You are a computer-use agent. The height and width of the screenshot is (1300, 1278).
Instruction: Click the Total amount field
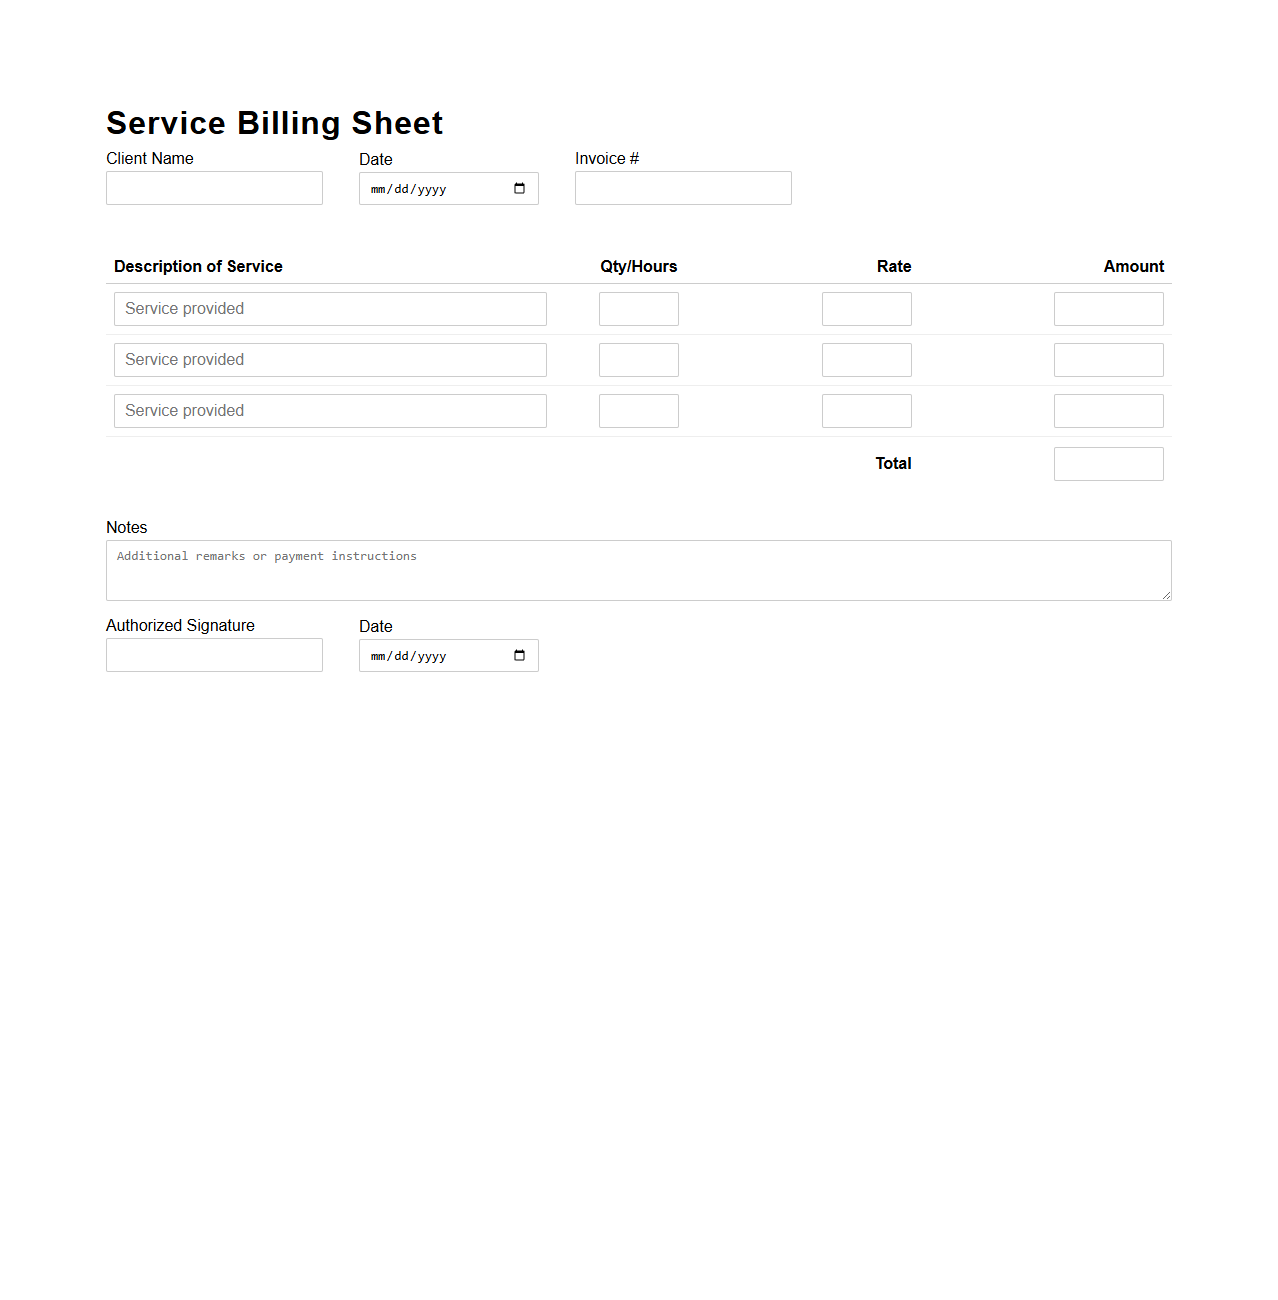pyautogui.click(x=1108, y=463)
